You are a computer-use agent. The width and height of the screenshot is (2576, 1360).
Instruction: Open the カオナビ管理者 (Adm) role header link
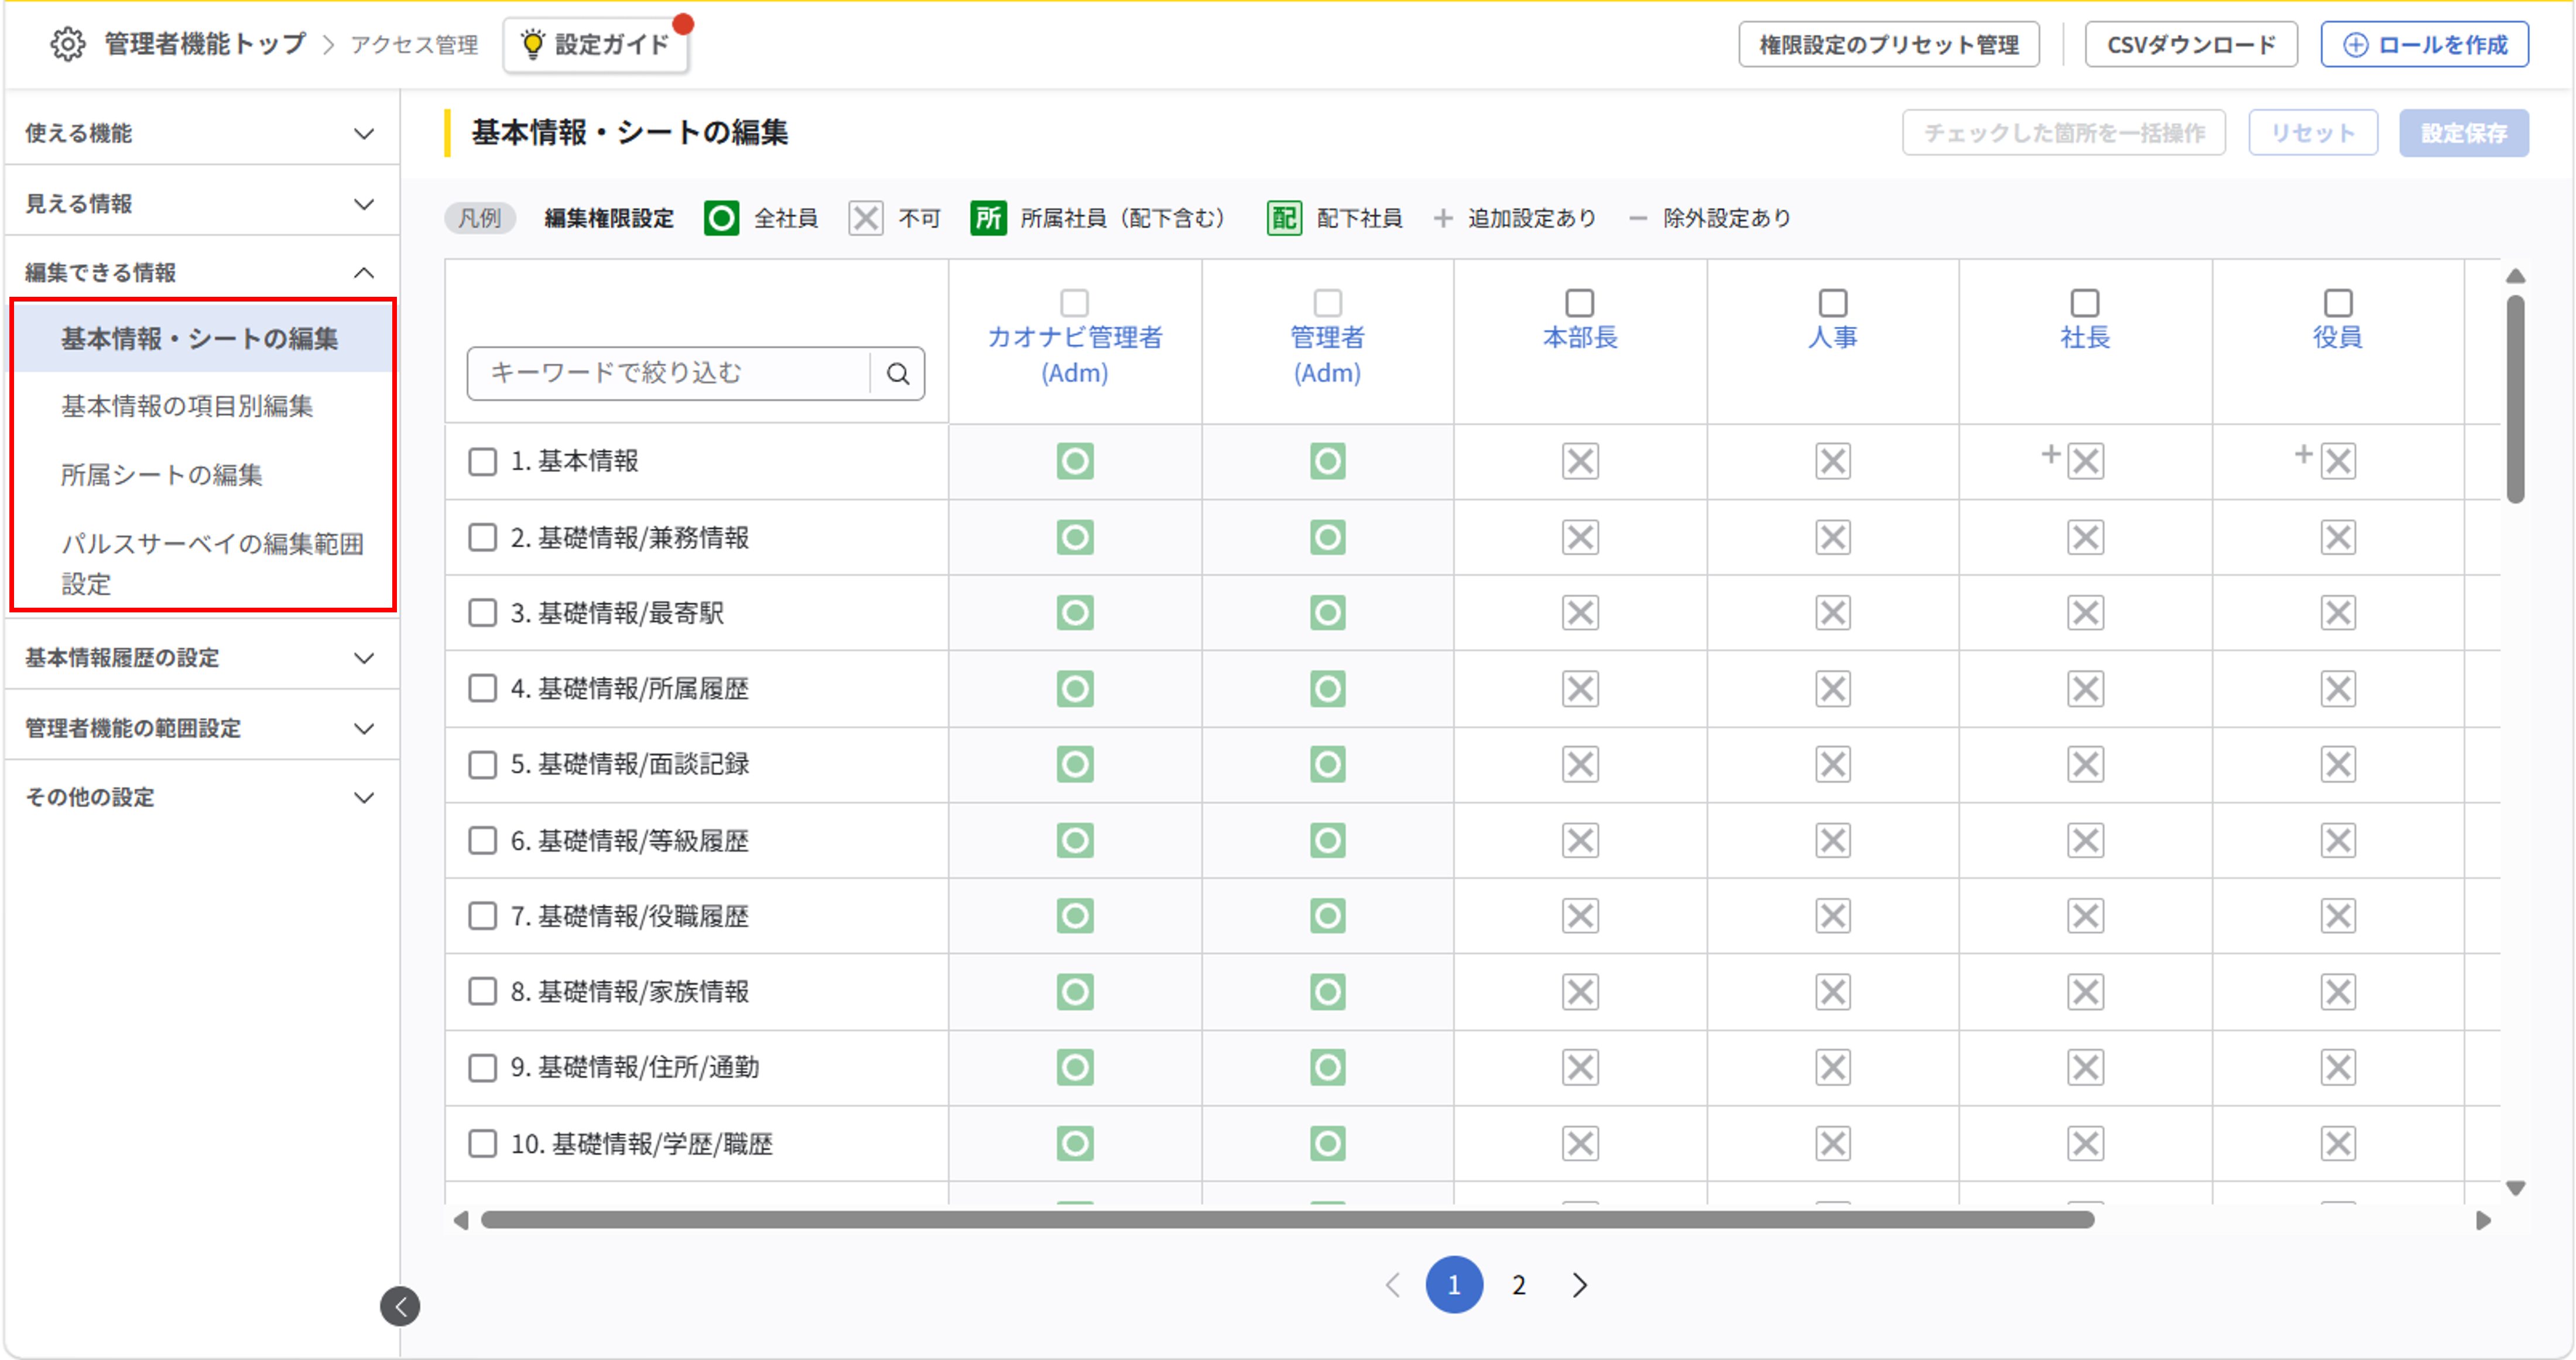pos(1075,355)
